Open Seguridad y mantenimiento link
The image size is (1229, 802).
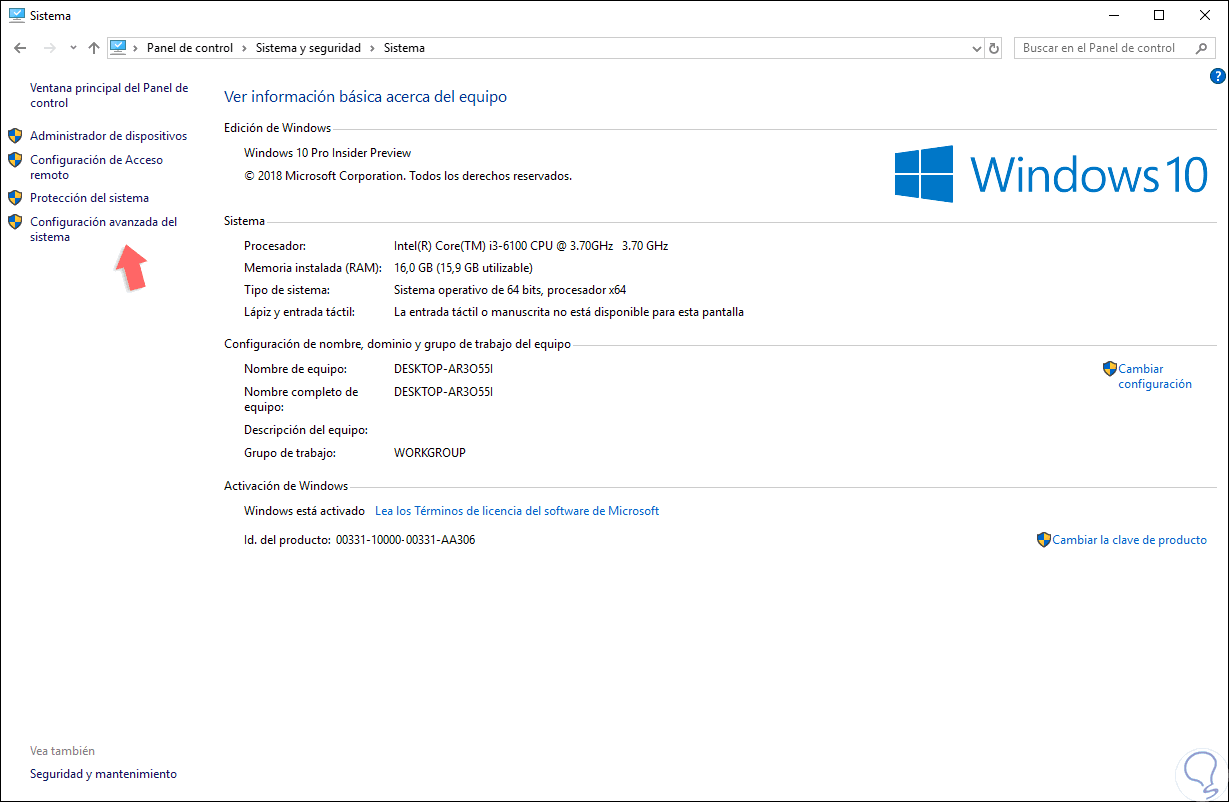[103, 774]
